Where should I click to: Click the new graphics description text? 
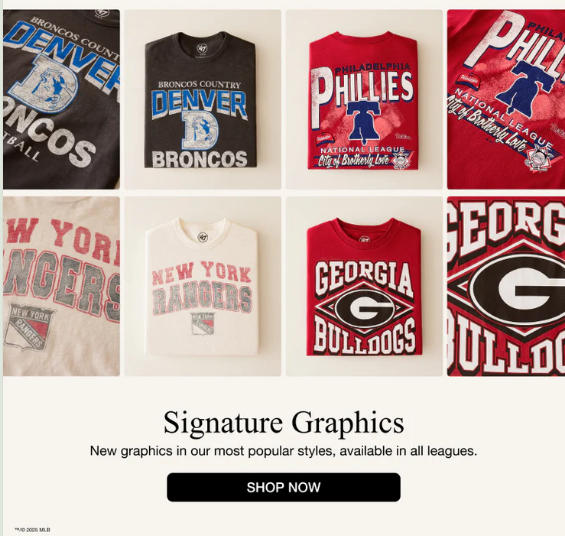coord(283,451)
